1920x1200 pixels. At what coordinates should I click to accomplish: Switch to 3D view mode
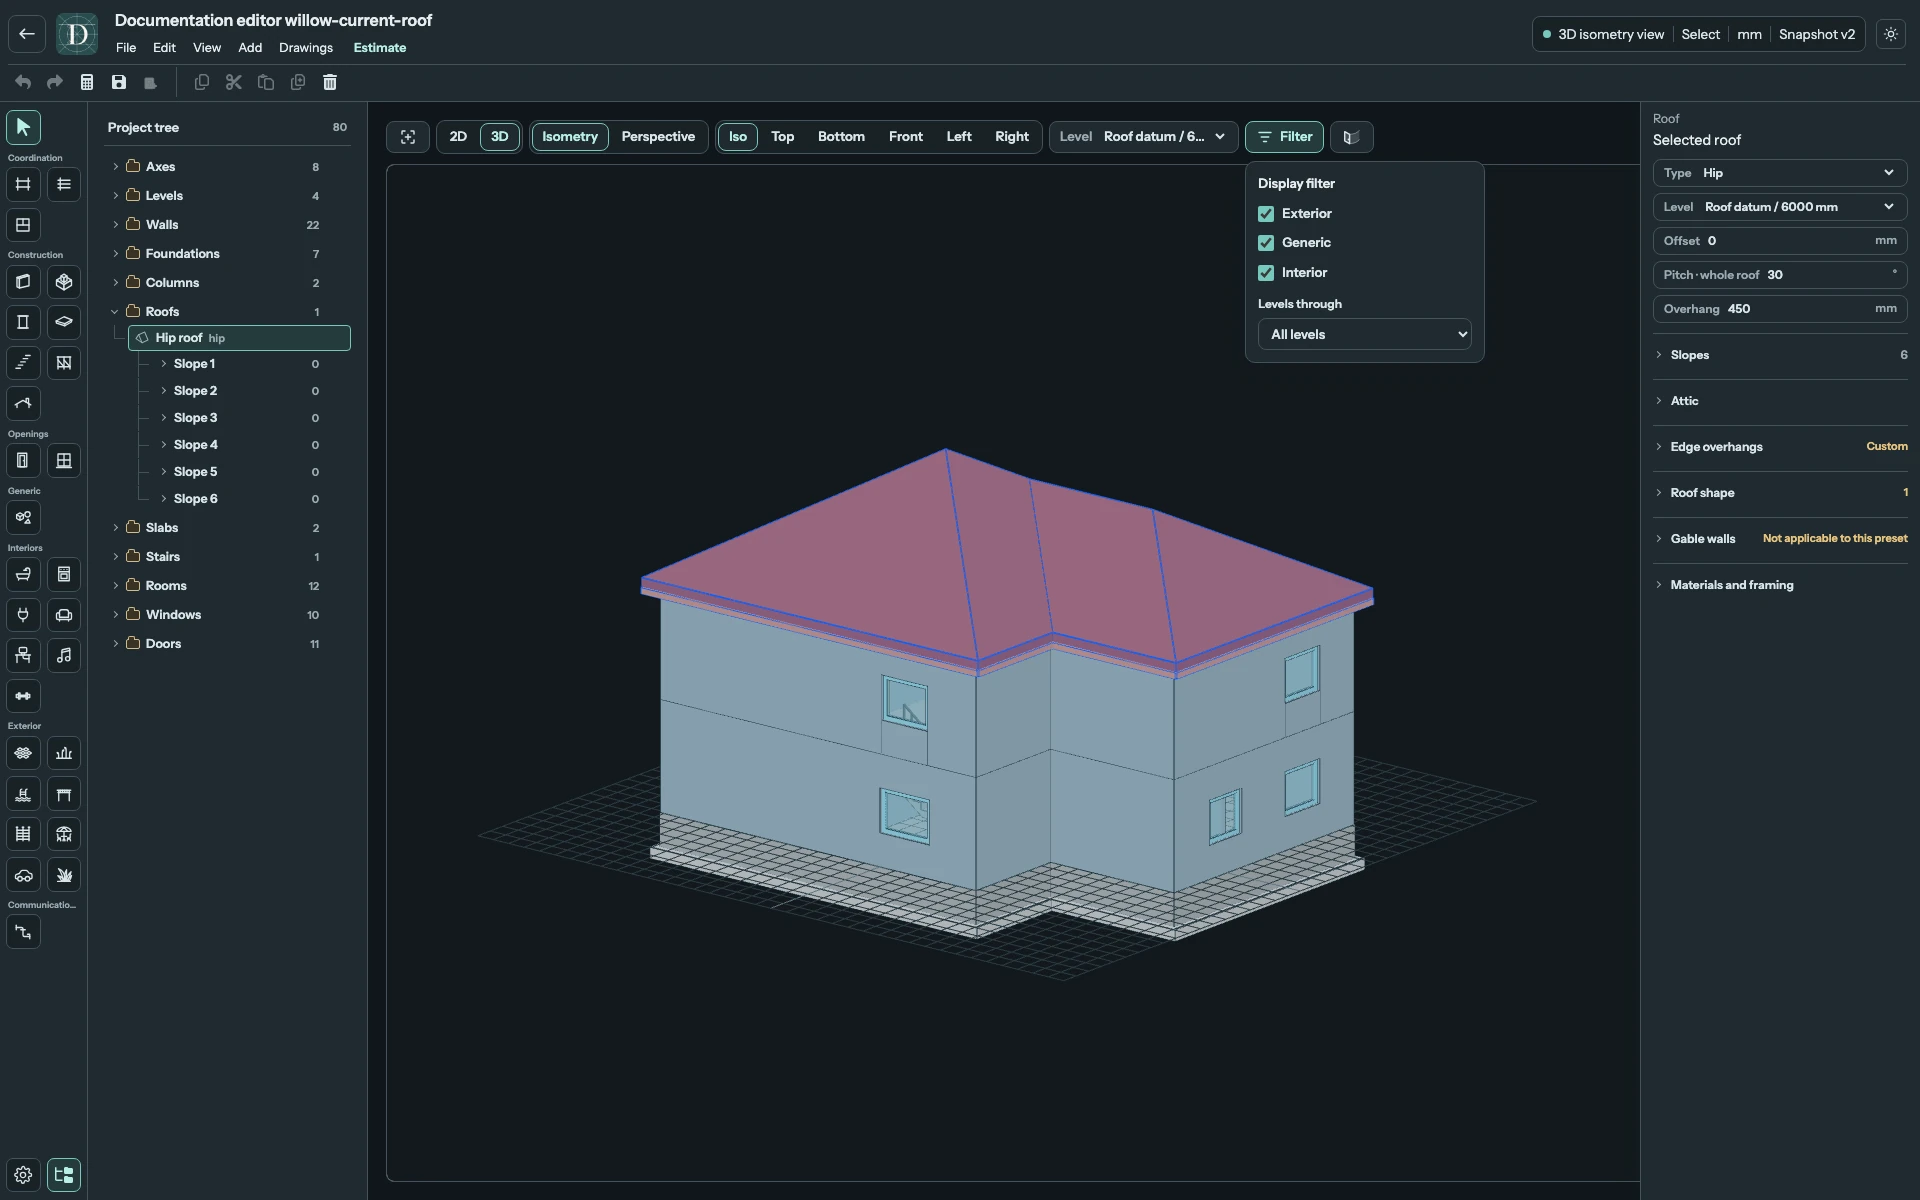(x=499, y=137)
